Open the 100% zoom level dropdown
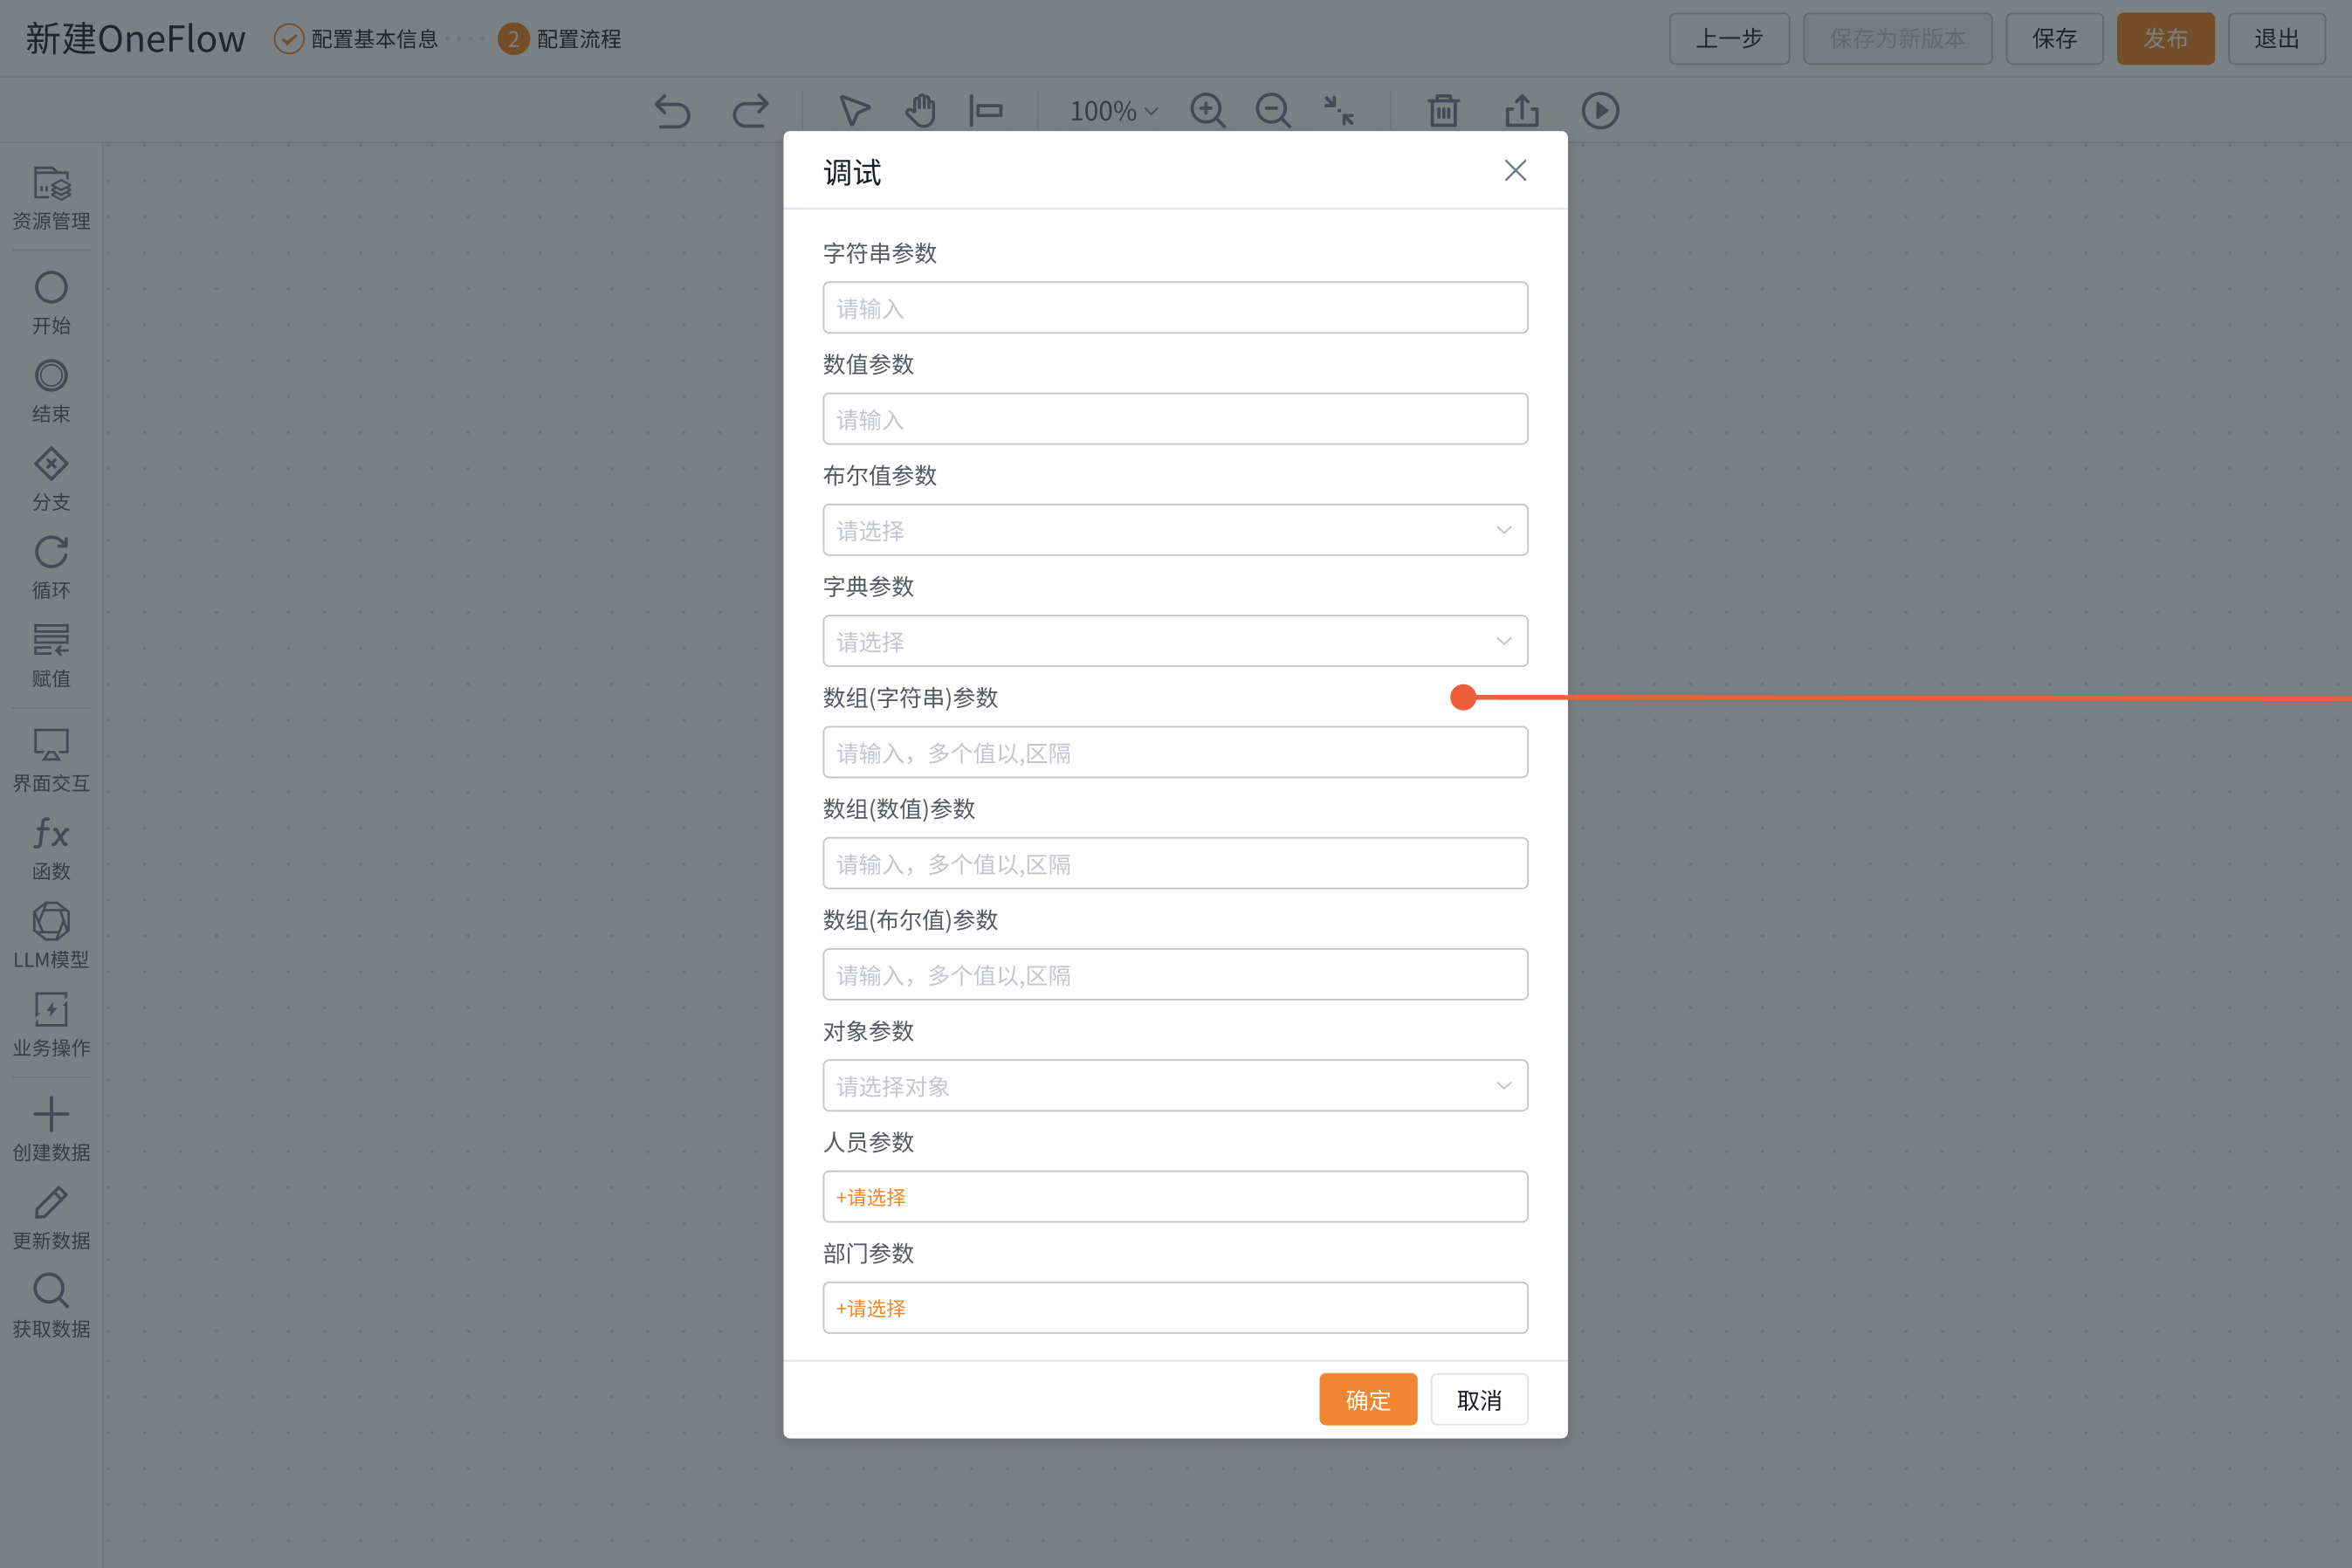2352x1568 pixels. 1113,111
